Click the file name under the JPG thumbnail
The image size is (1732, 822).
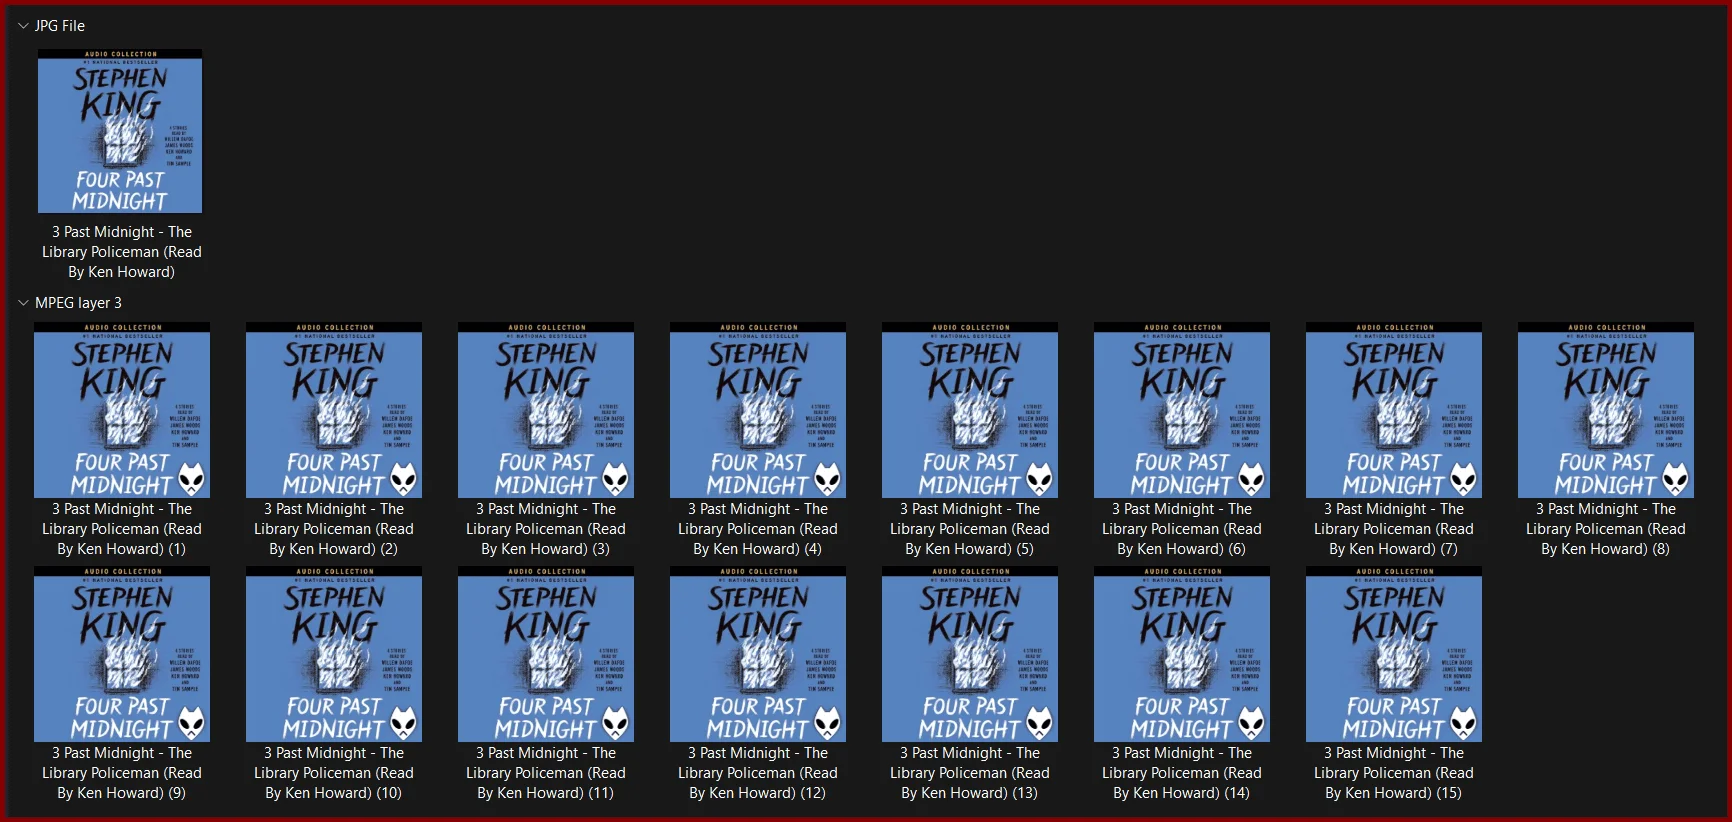coord(122,252)
